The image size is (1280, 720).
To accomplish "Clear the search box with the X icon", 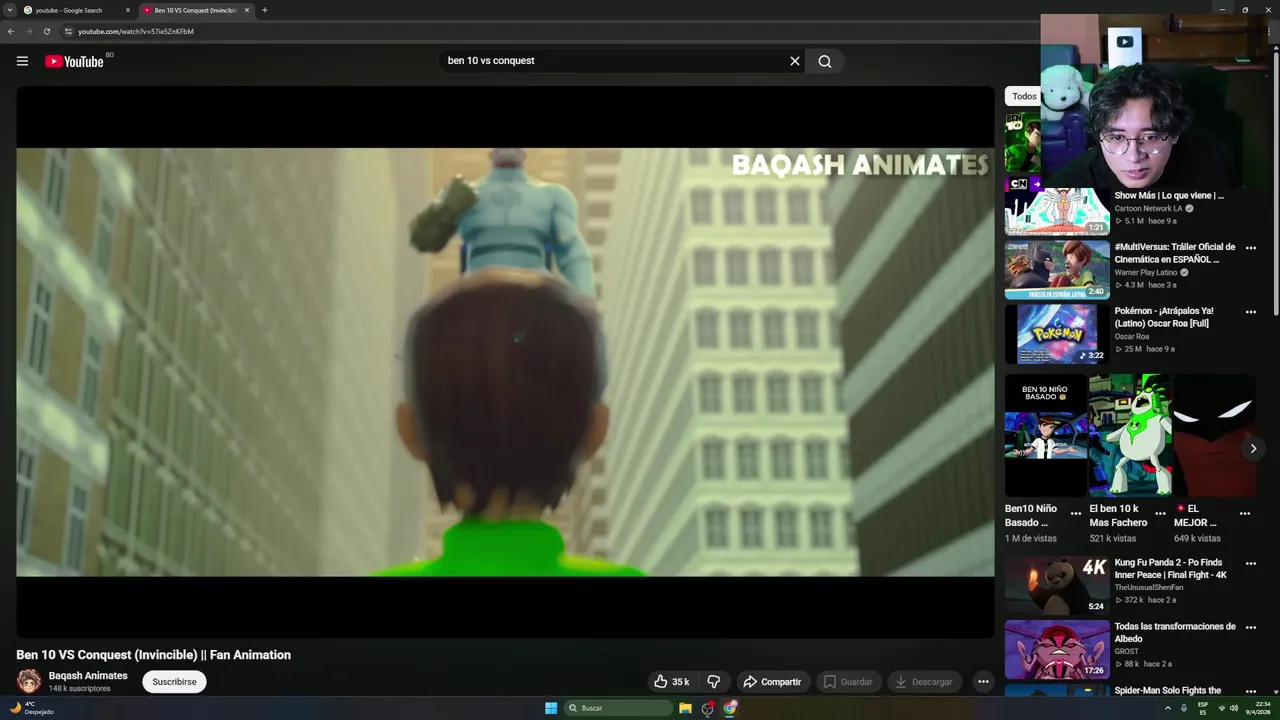I will [x=795, y=61].
